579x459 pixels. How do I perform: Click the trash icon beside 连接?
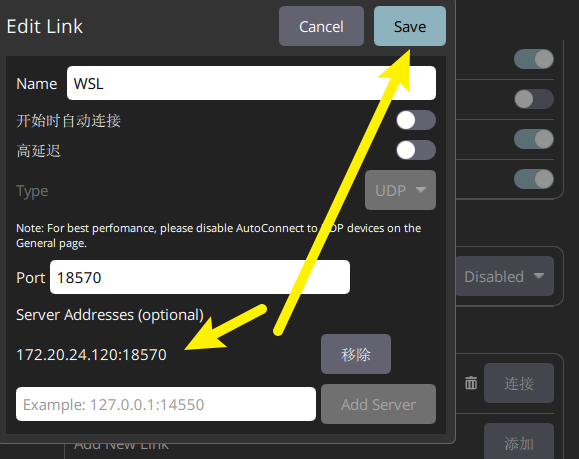click(x=471, y=383)
